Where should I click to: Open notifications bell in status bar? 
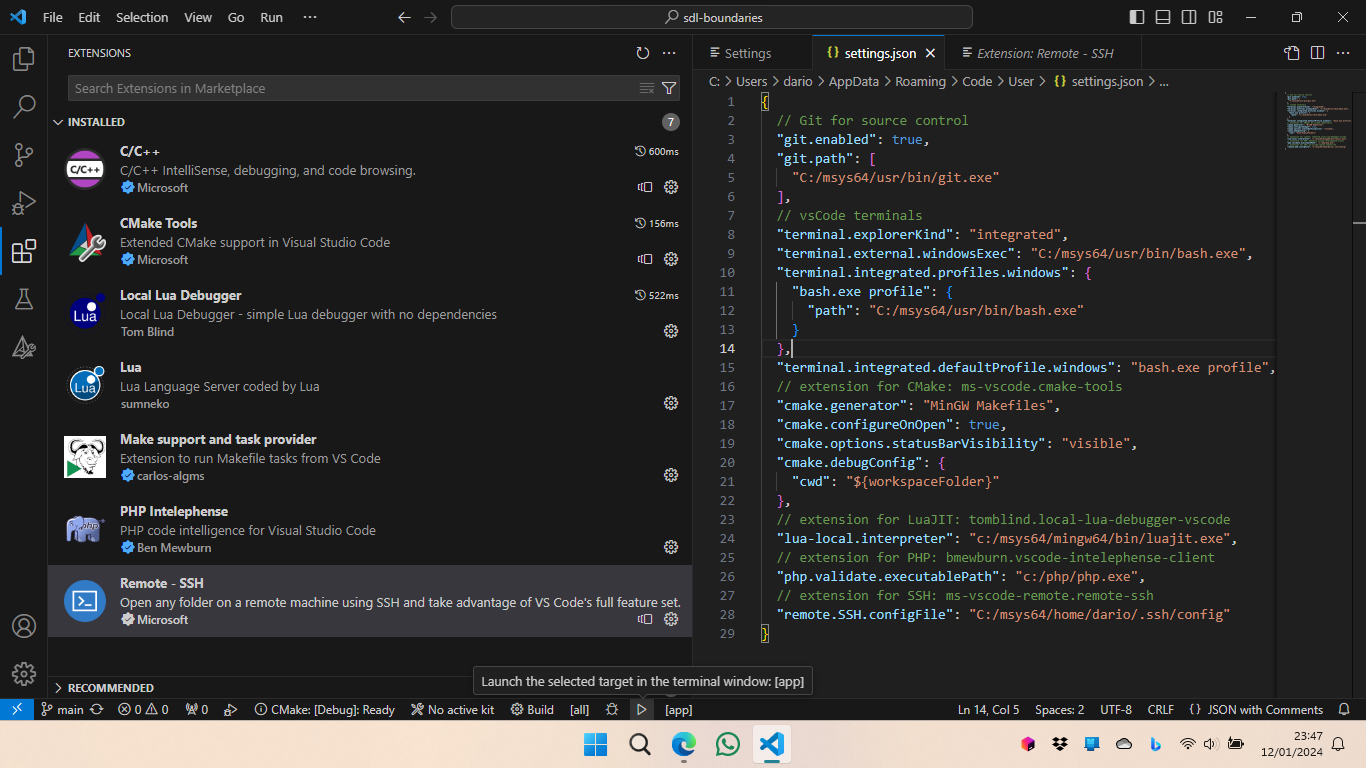tap(1344, 709)
